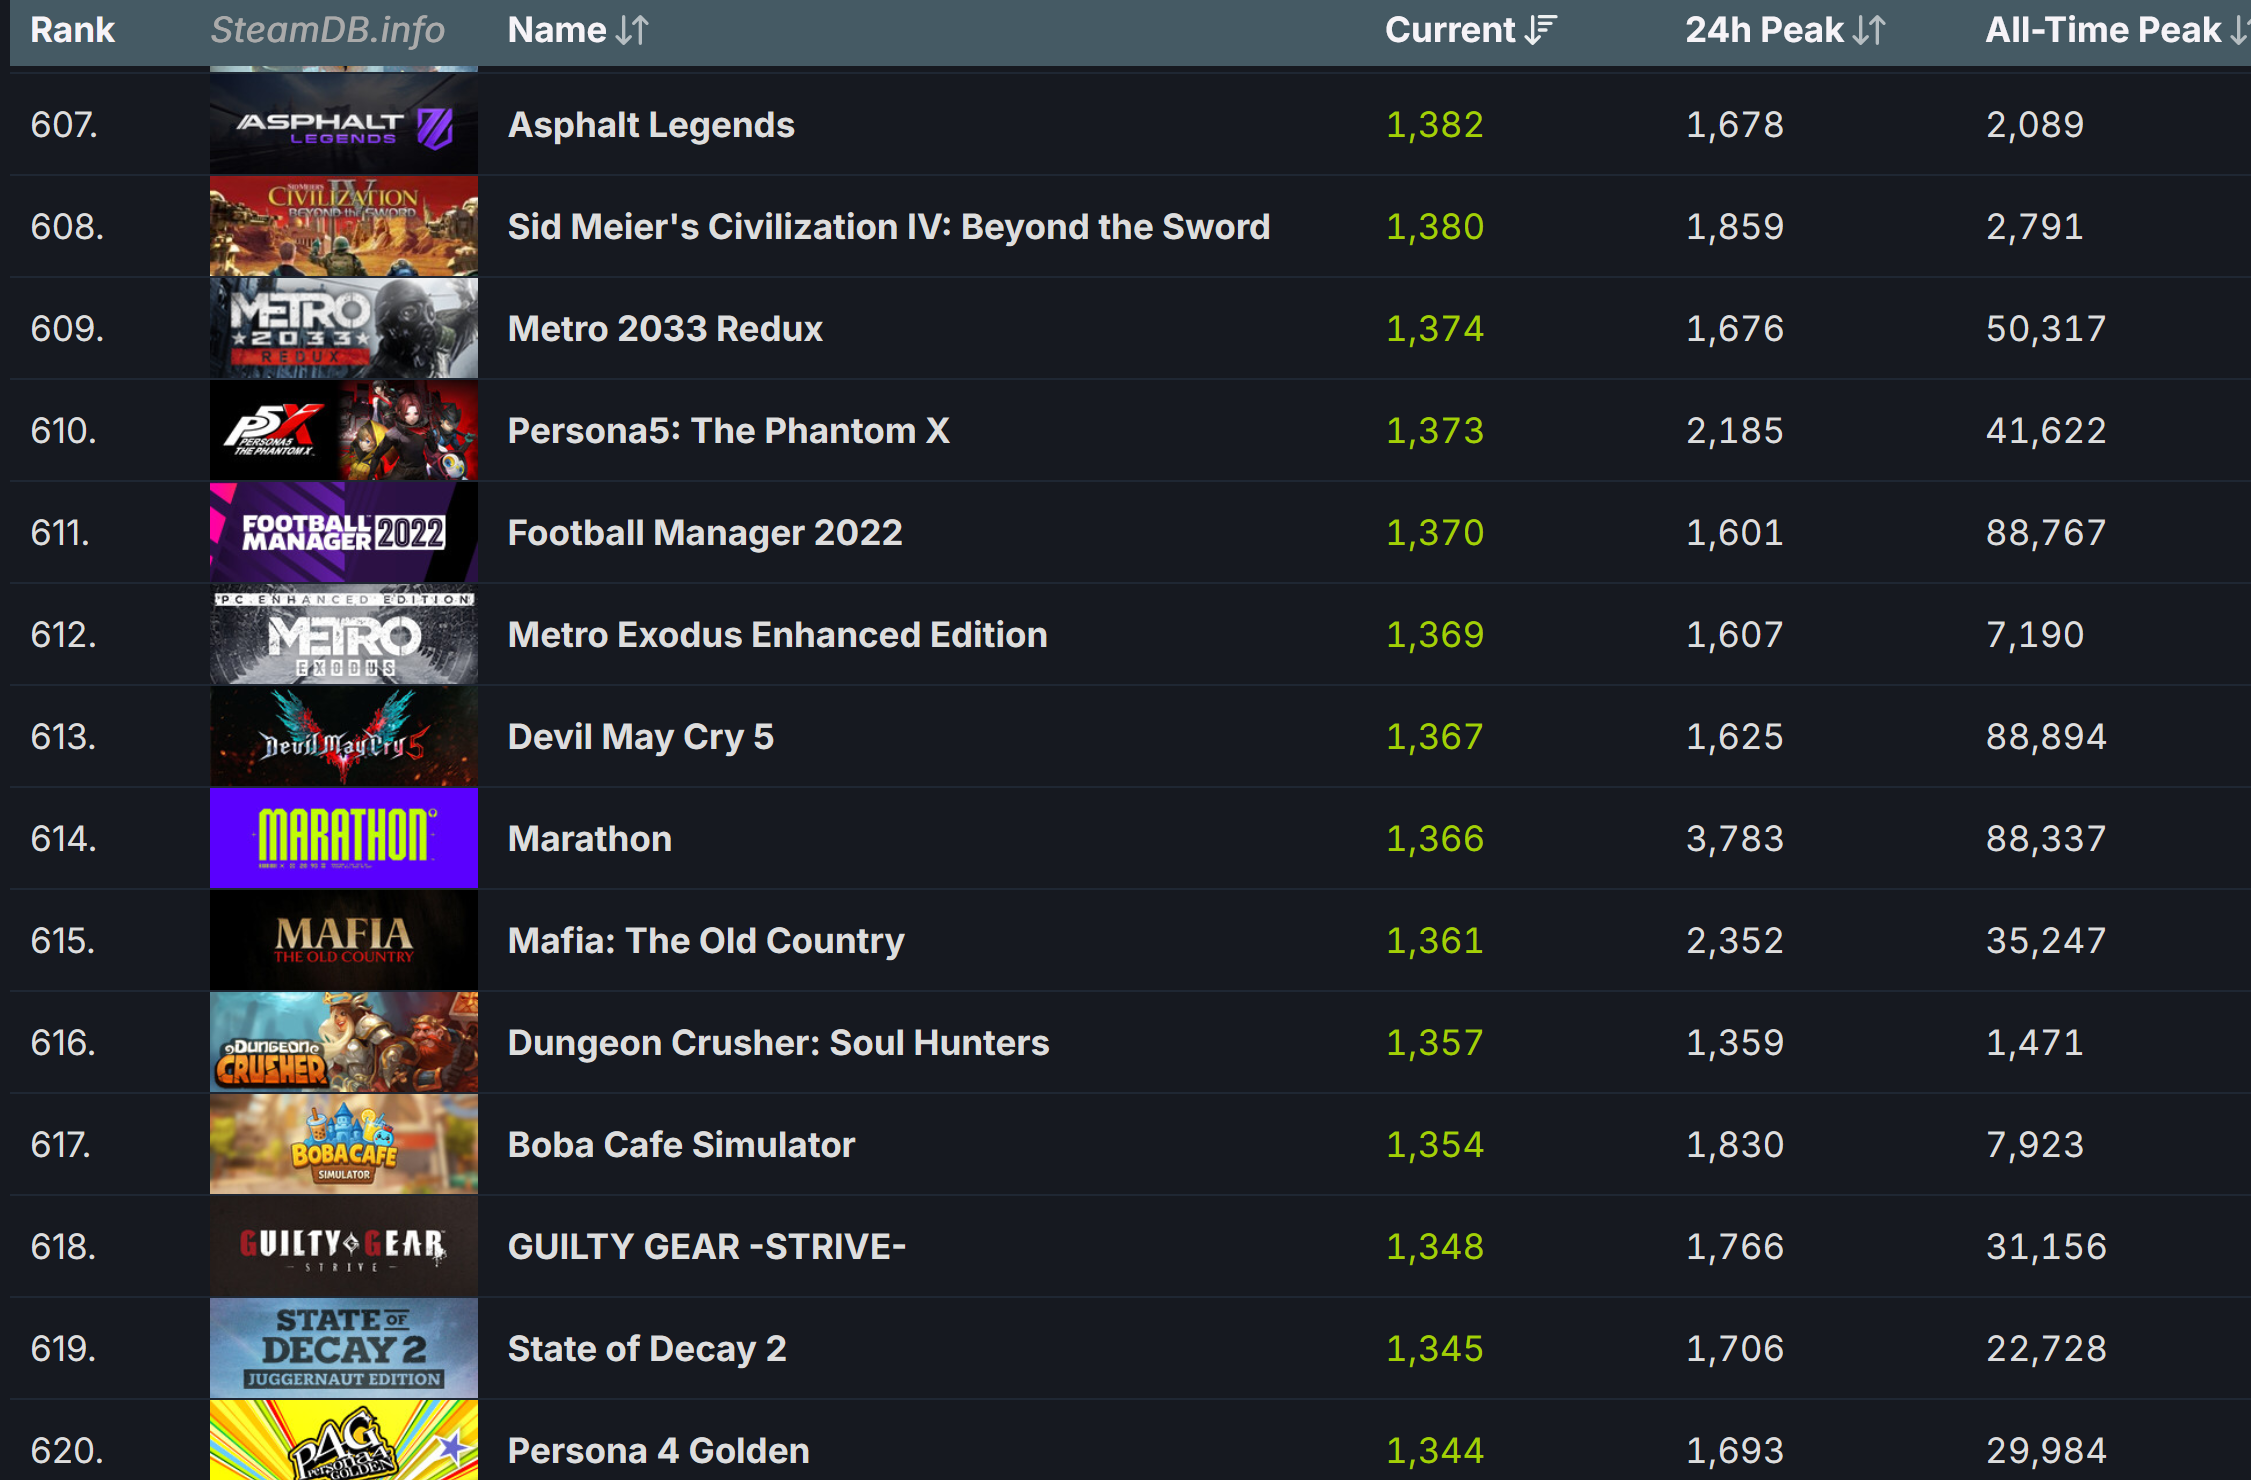Select current player count 1,367
Viewport: 2251px width, 1480px height.
[1435, 737]
